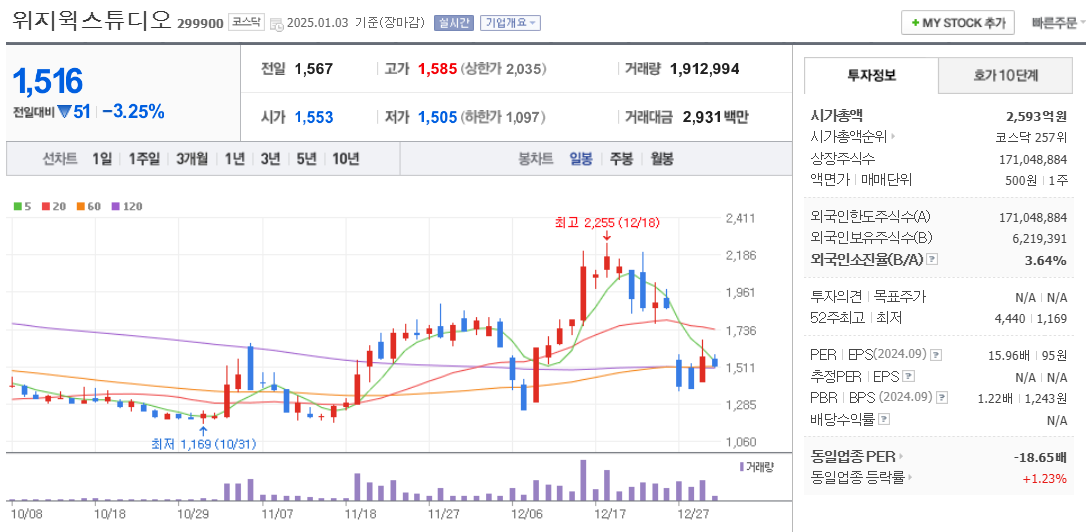1091x532 pixels.
Task: Select the 1일 line chart period
Action: point(102,159)
